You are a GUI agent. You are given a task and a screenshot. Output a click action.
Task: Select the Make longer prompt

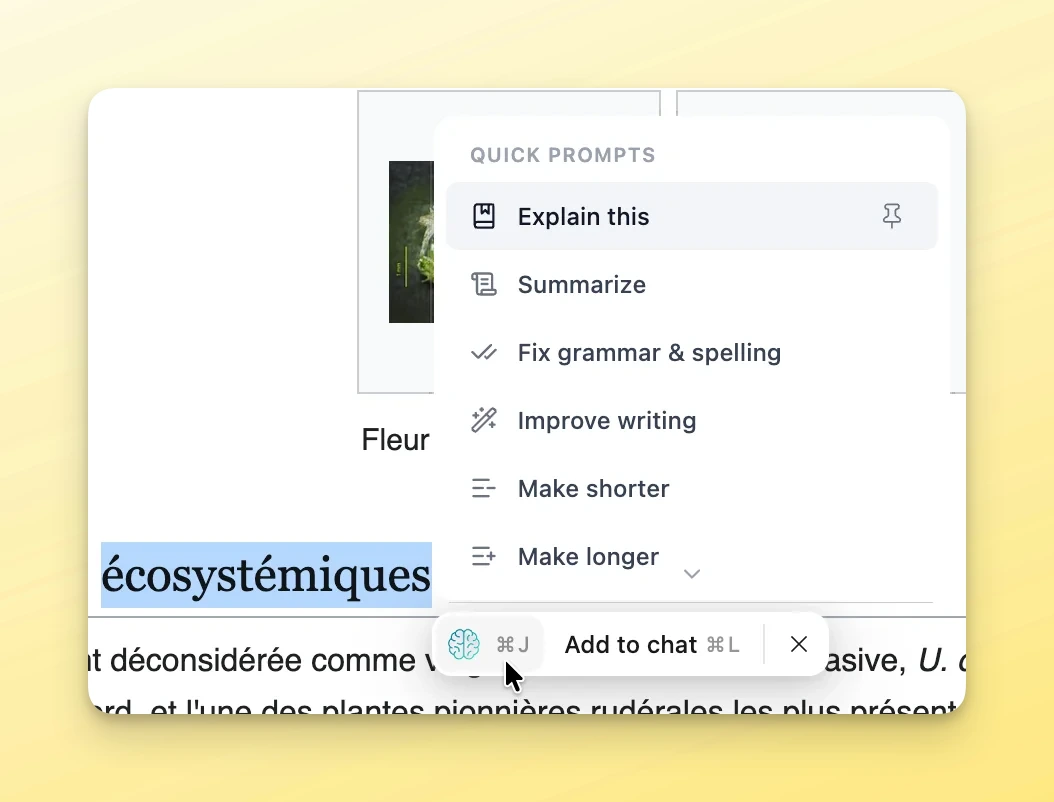pyautogui.click(x=587, y=556)
